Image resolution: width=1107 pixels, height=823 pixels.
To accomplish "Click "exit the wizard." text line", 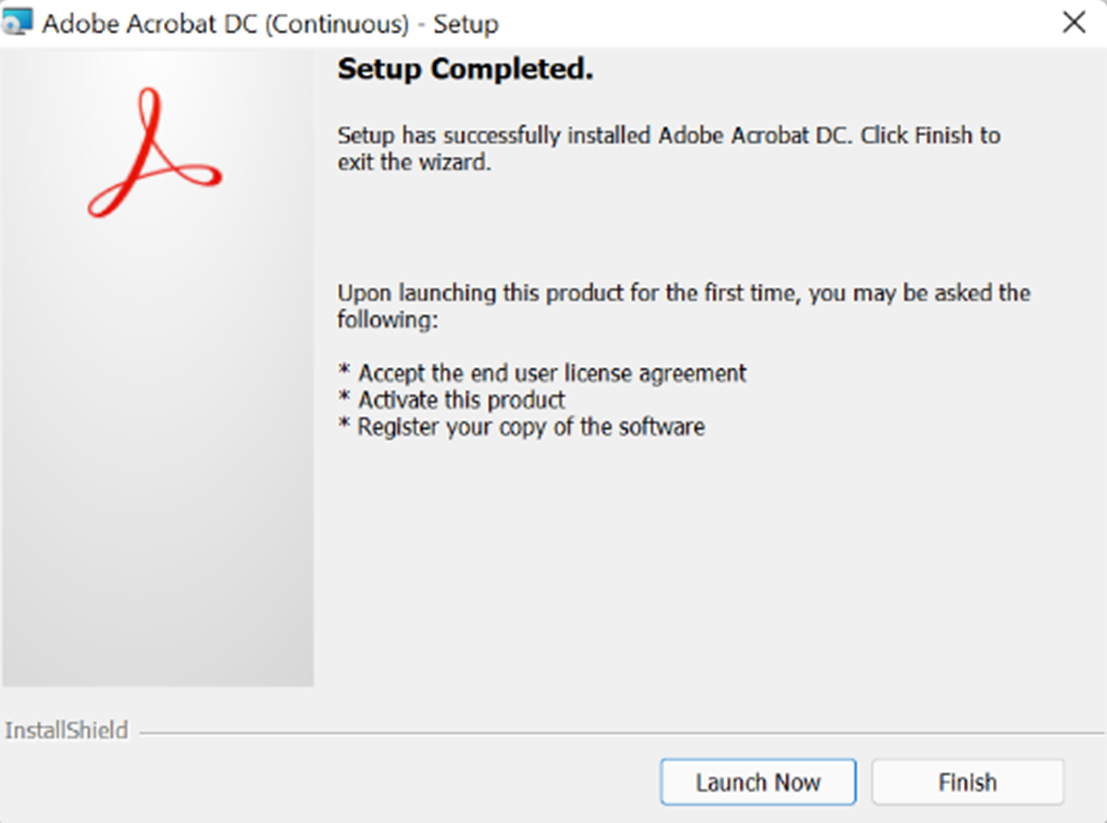I will 414,162.
